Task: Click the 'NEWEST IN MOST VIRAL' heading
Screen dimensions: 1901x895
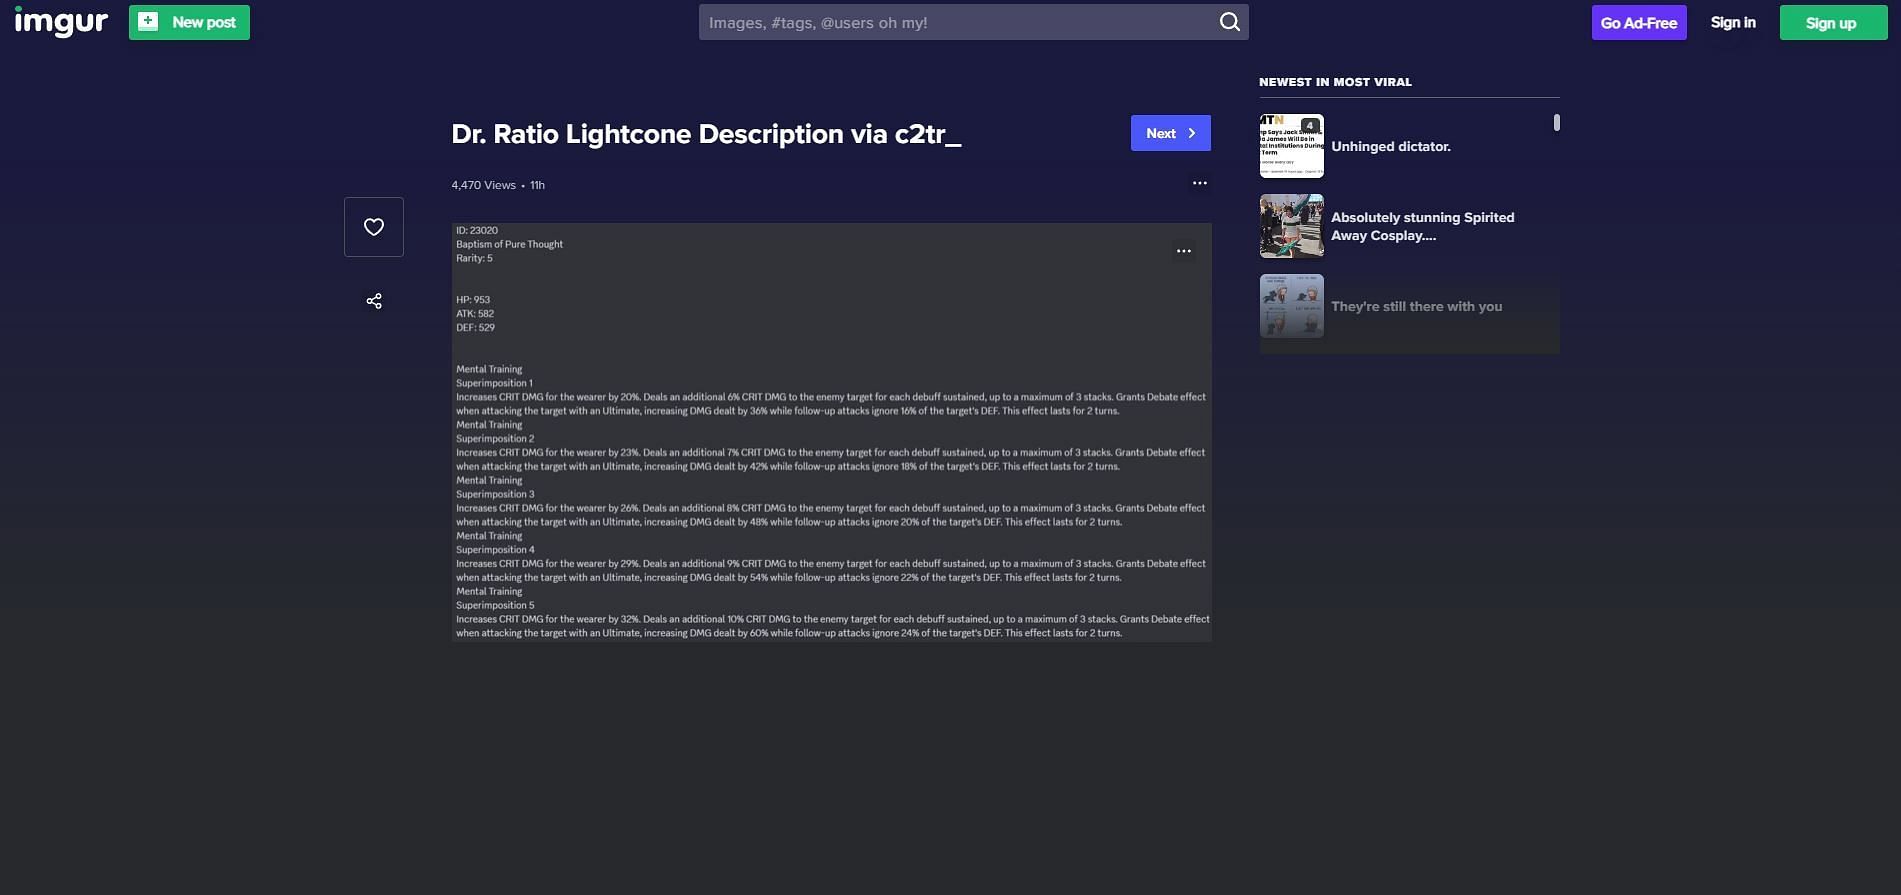Action: [x=1335, y=82]
